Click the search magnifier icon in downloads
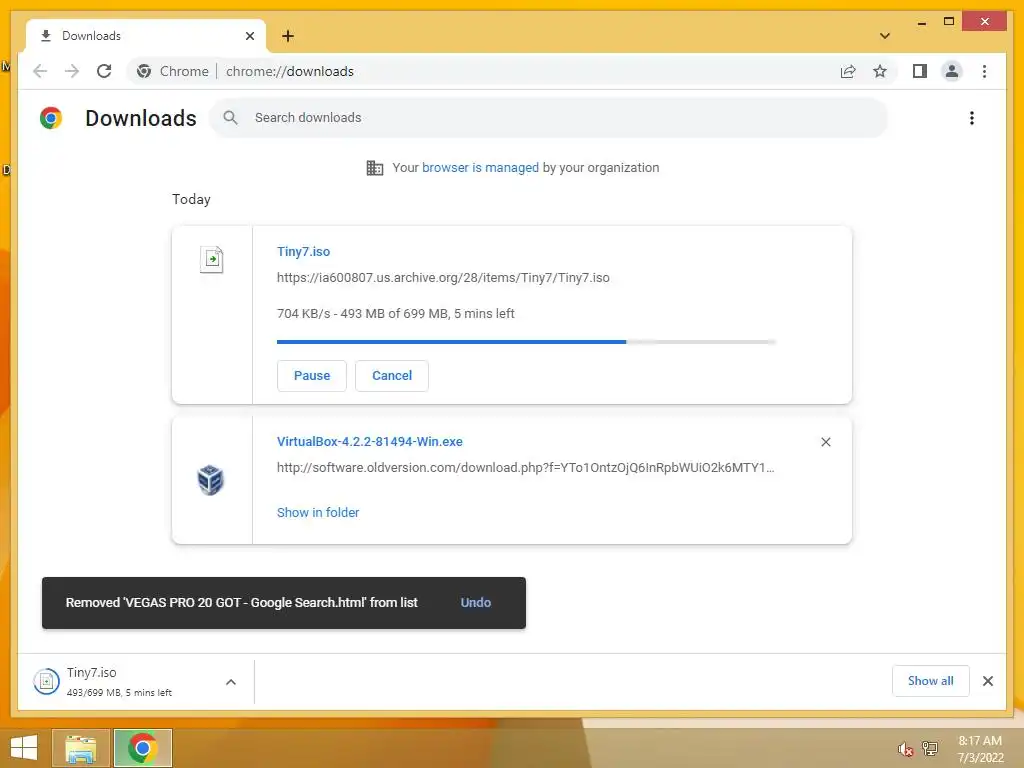The height and width of the screenshot is (768, 1024). point(231,118)
